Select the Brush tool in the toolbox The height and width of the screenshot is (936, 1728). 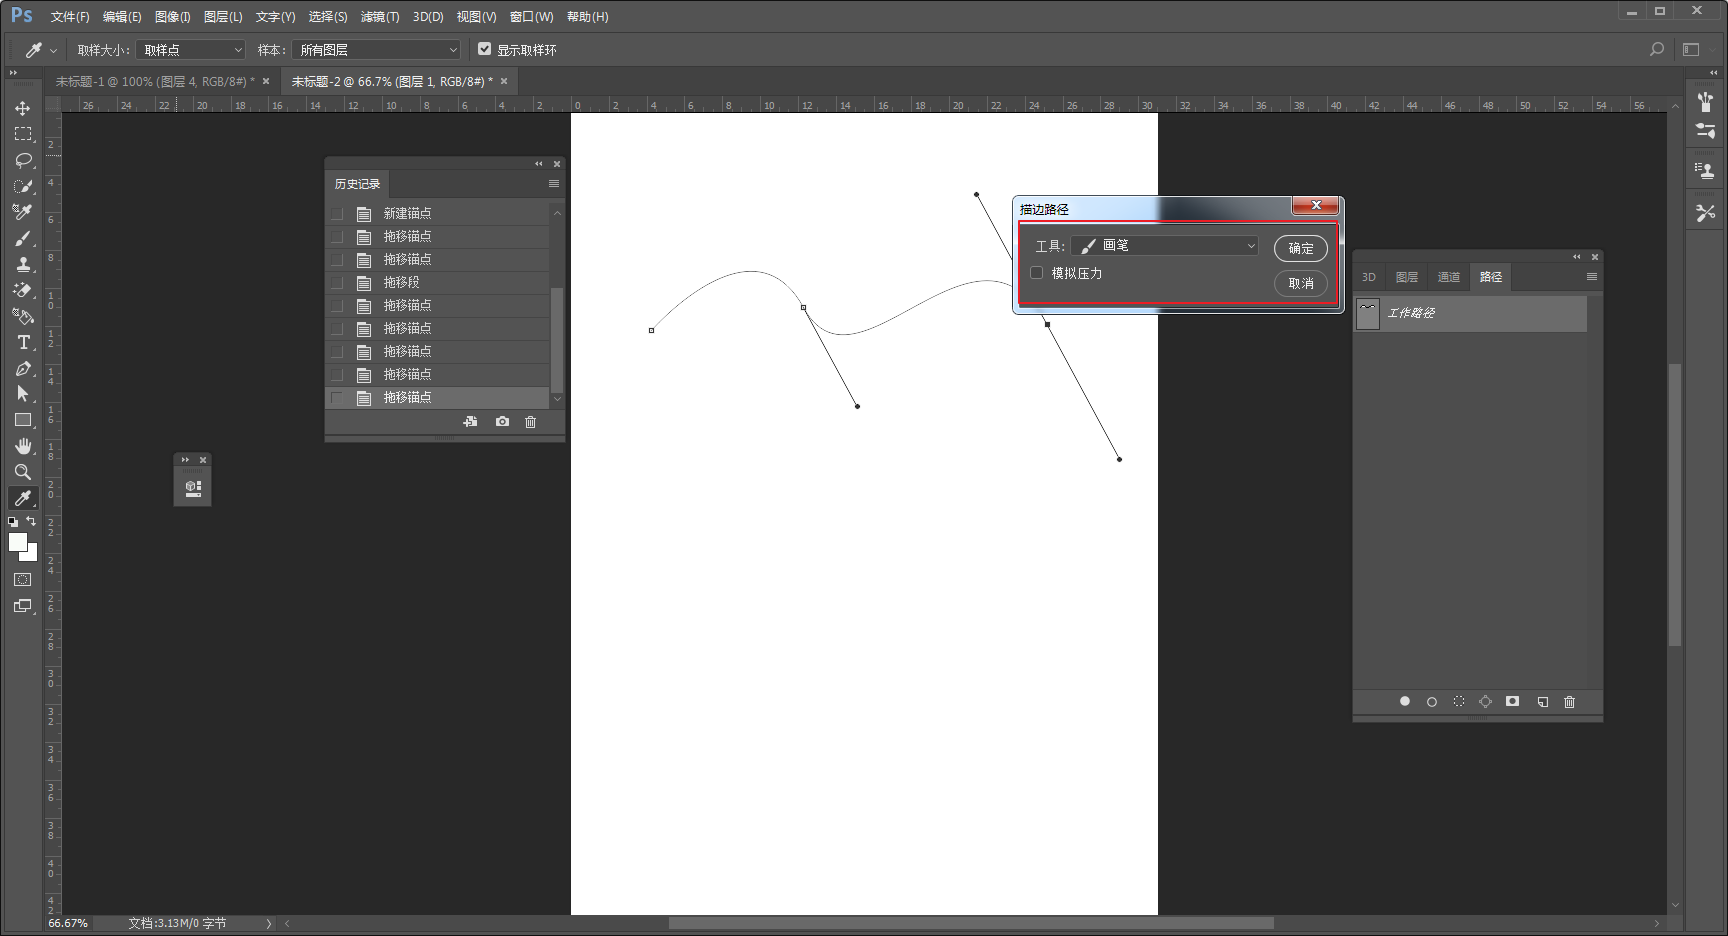(22, 238)
